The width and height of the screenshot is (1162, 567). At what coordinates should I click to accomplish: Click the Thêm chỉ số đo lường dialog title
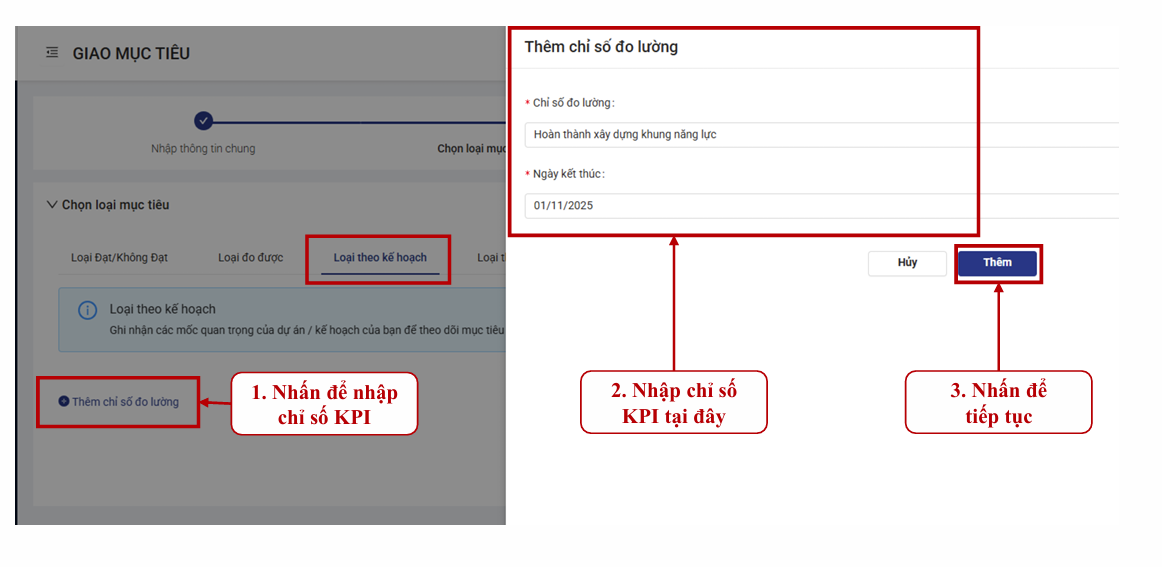pyautogui.click(x=601, y=47)
